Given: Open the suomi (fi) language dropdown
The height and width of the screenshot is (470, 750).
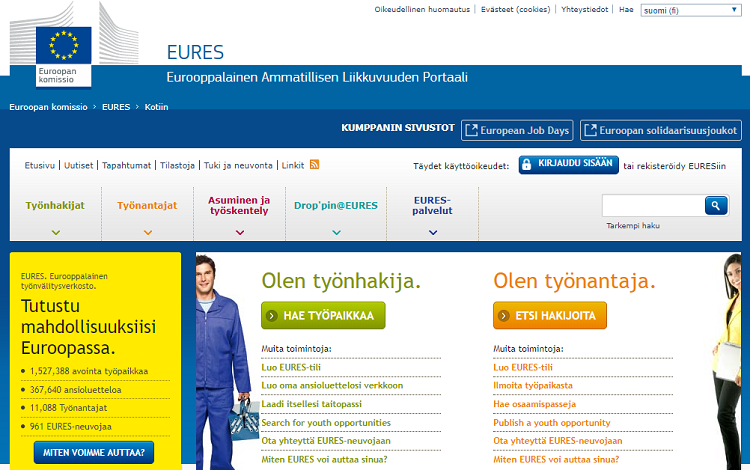Looking at the screenshot, I should (x=689, y=10).
